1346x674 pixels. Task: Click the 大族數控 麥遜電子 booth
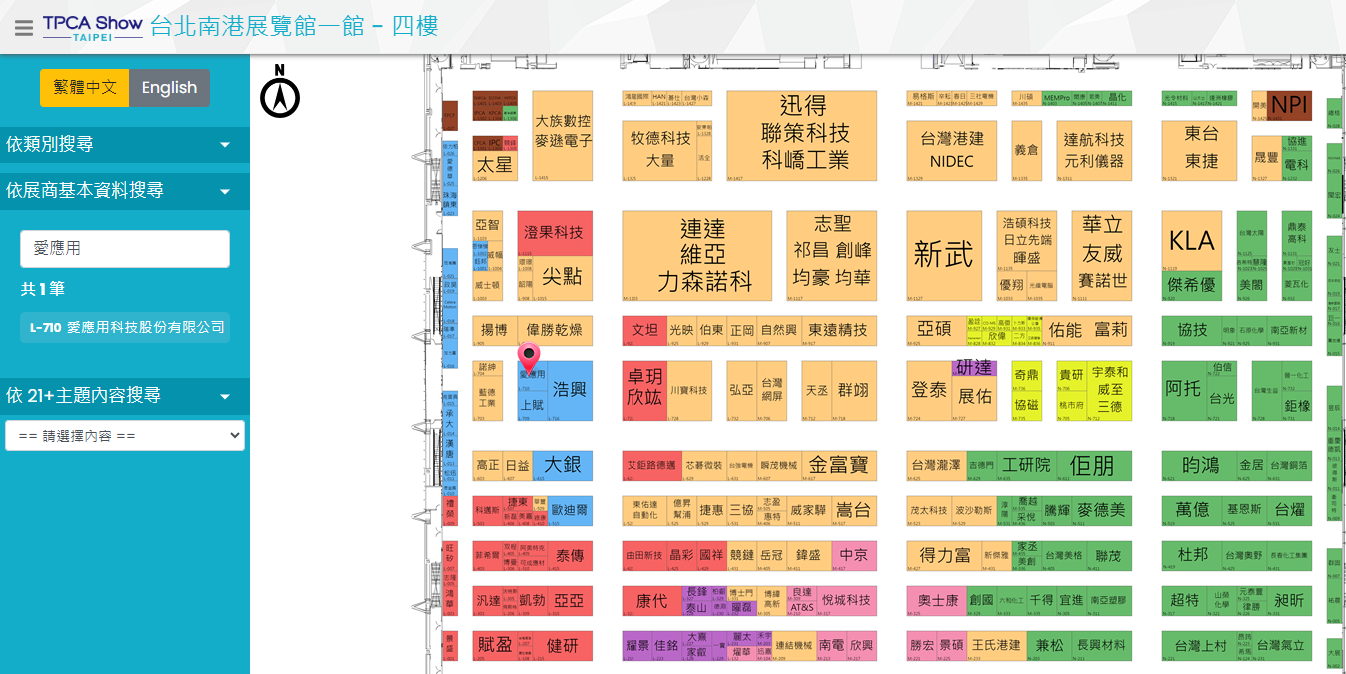pyautogui.click(x=563, y=135)
